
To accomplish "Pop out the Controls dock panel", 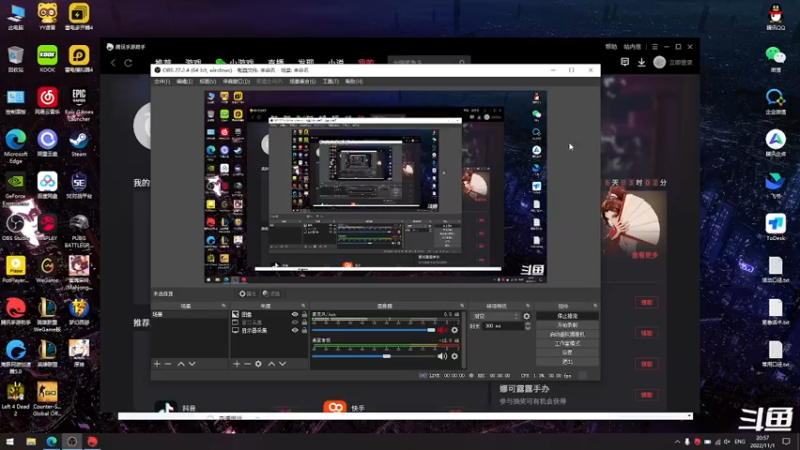I will 595,306.
